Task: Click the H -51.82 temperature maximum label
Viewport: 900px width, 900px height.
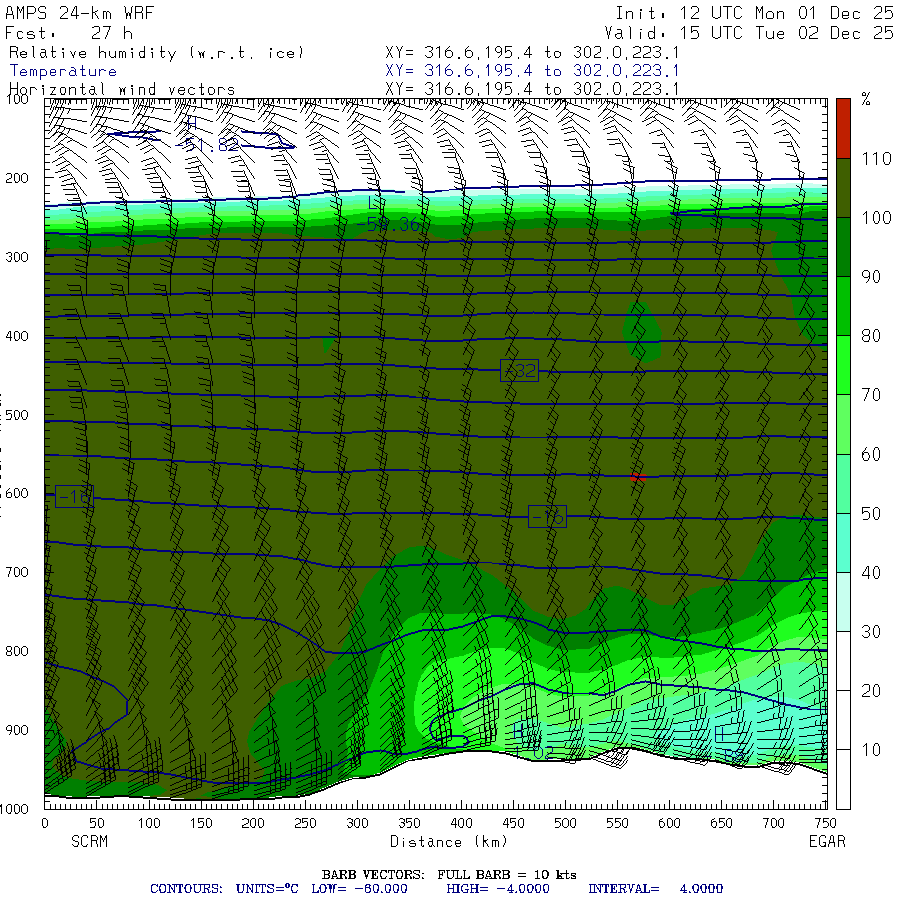Action: click(207, 135)
